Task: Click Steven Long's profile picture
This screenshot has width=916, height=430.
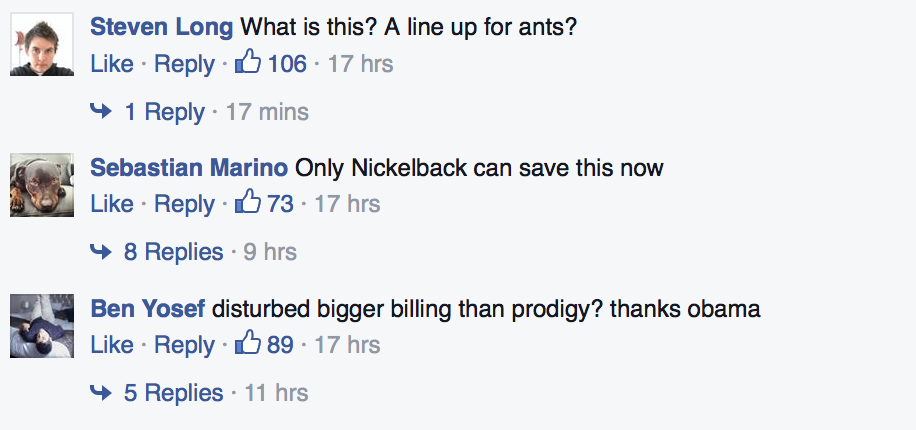Action: pyautogui.click(x=42, y=44)
